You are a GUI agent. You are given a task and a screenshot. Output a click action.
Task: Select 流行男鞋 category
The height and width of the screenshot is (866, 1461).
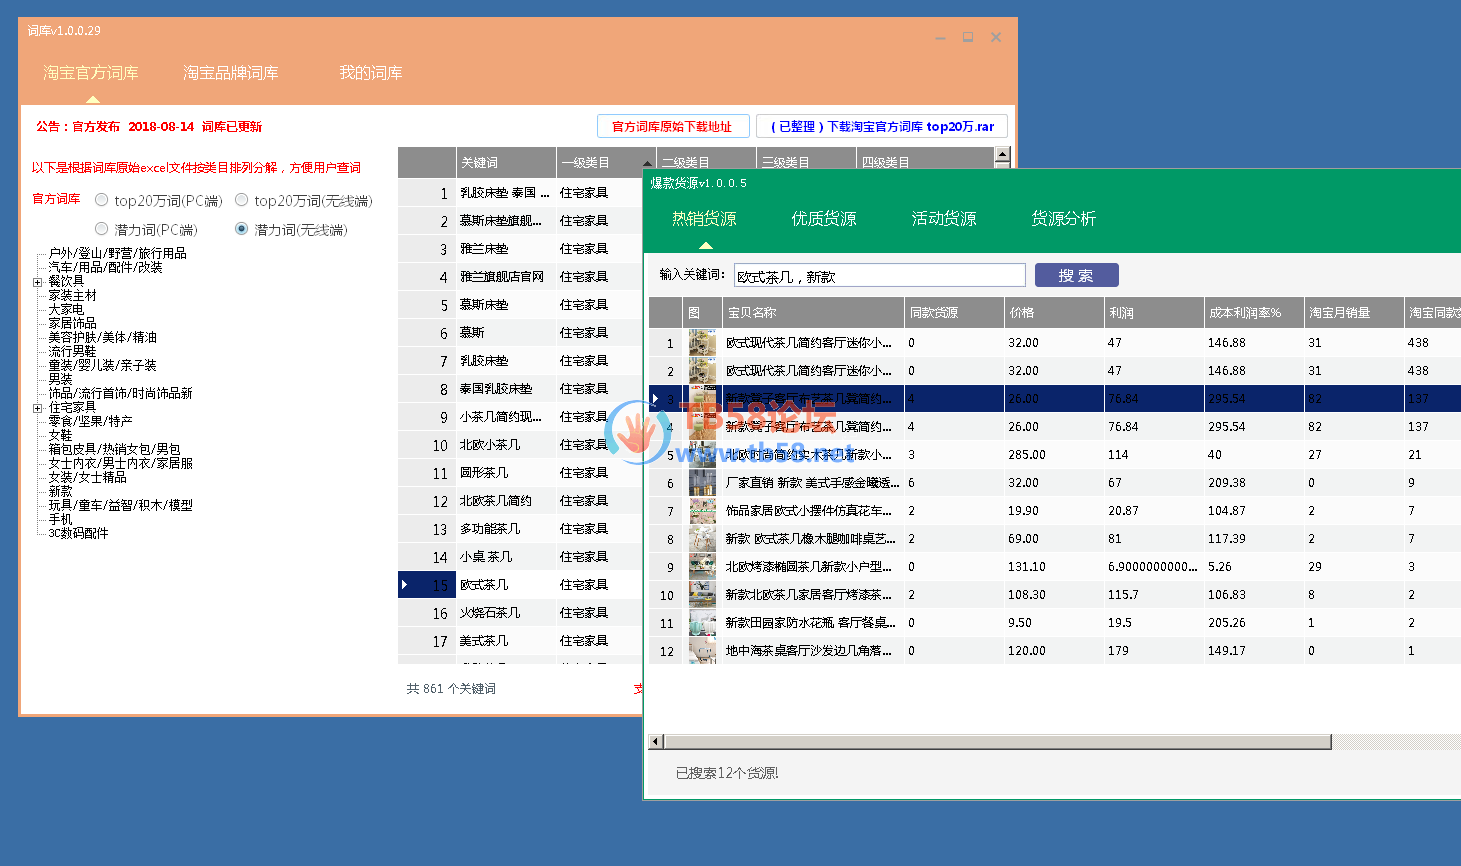[73, 352]
